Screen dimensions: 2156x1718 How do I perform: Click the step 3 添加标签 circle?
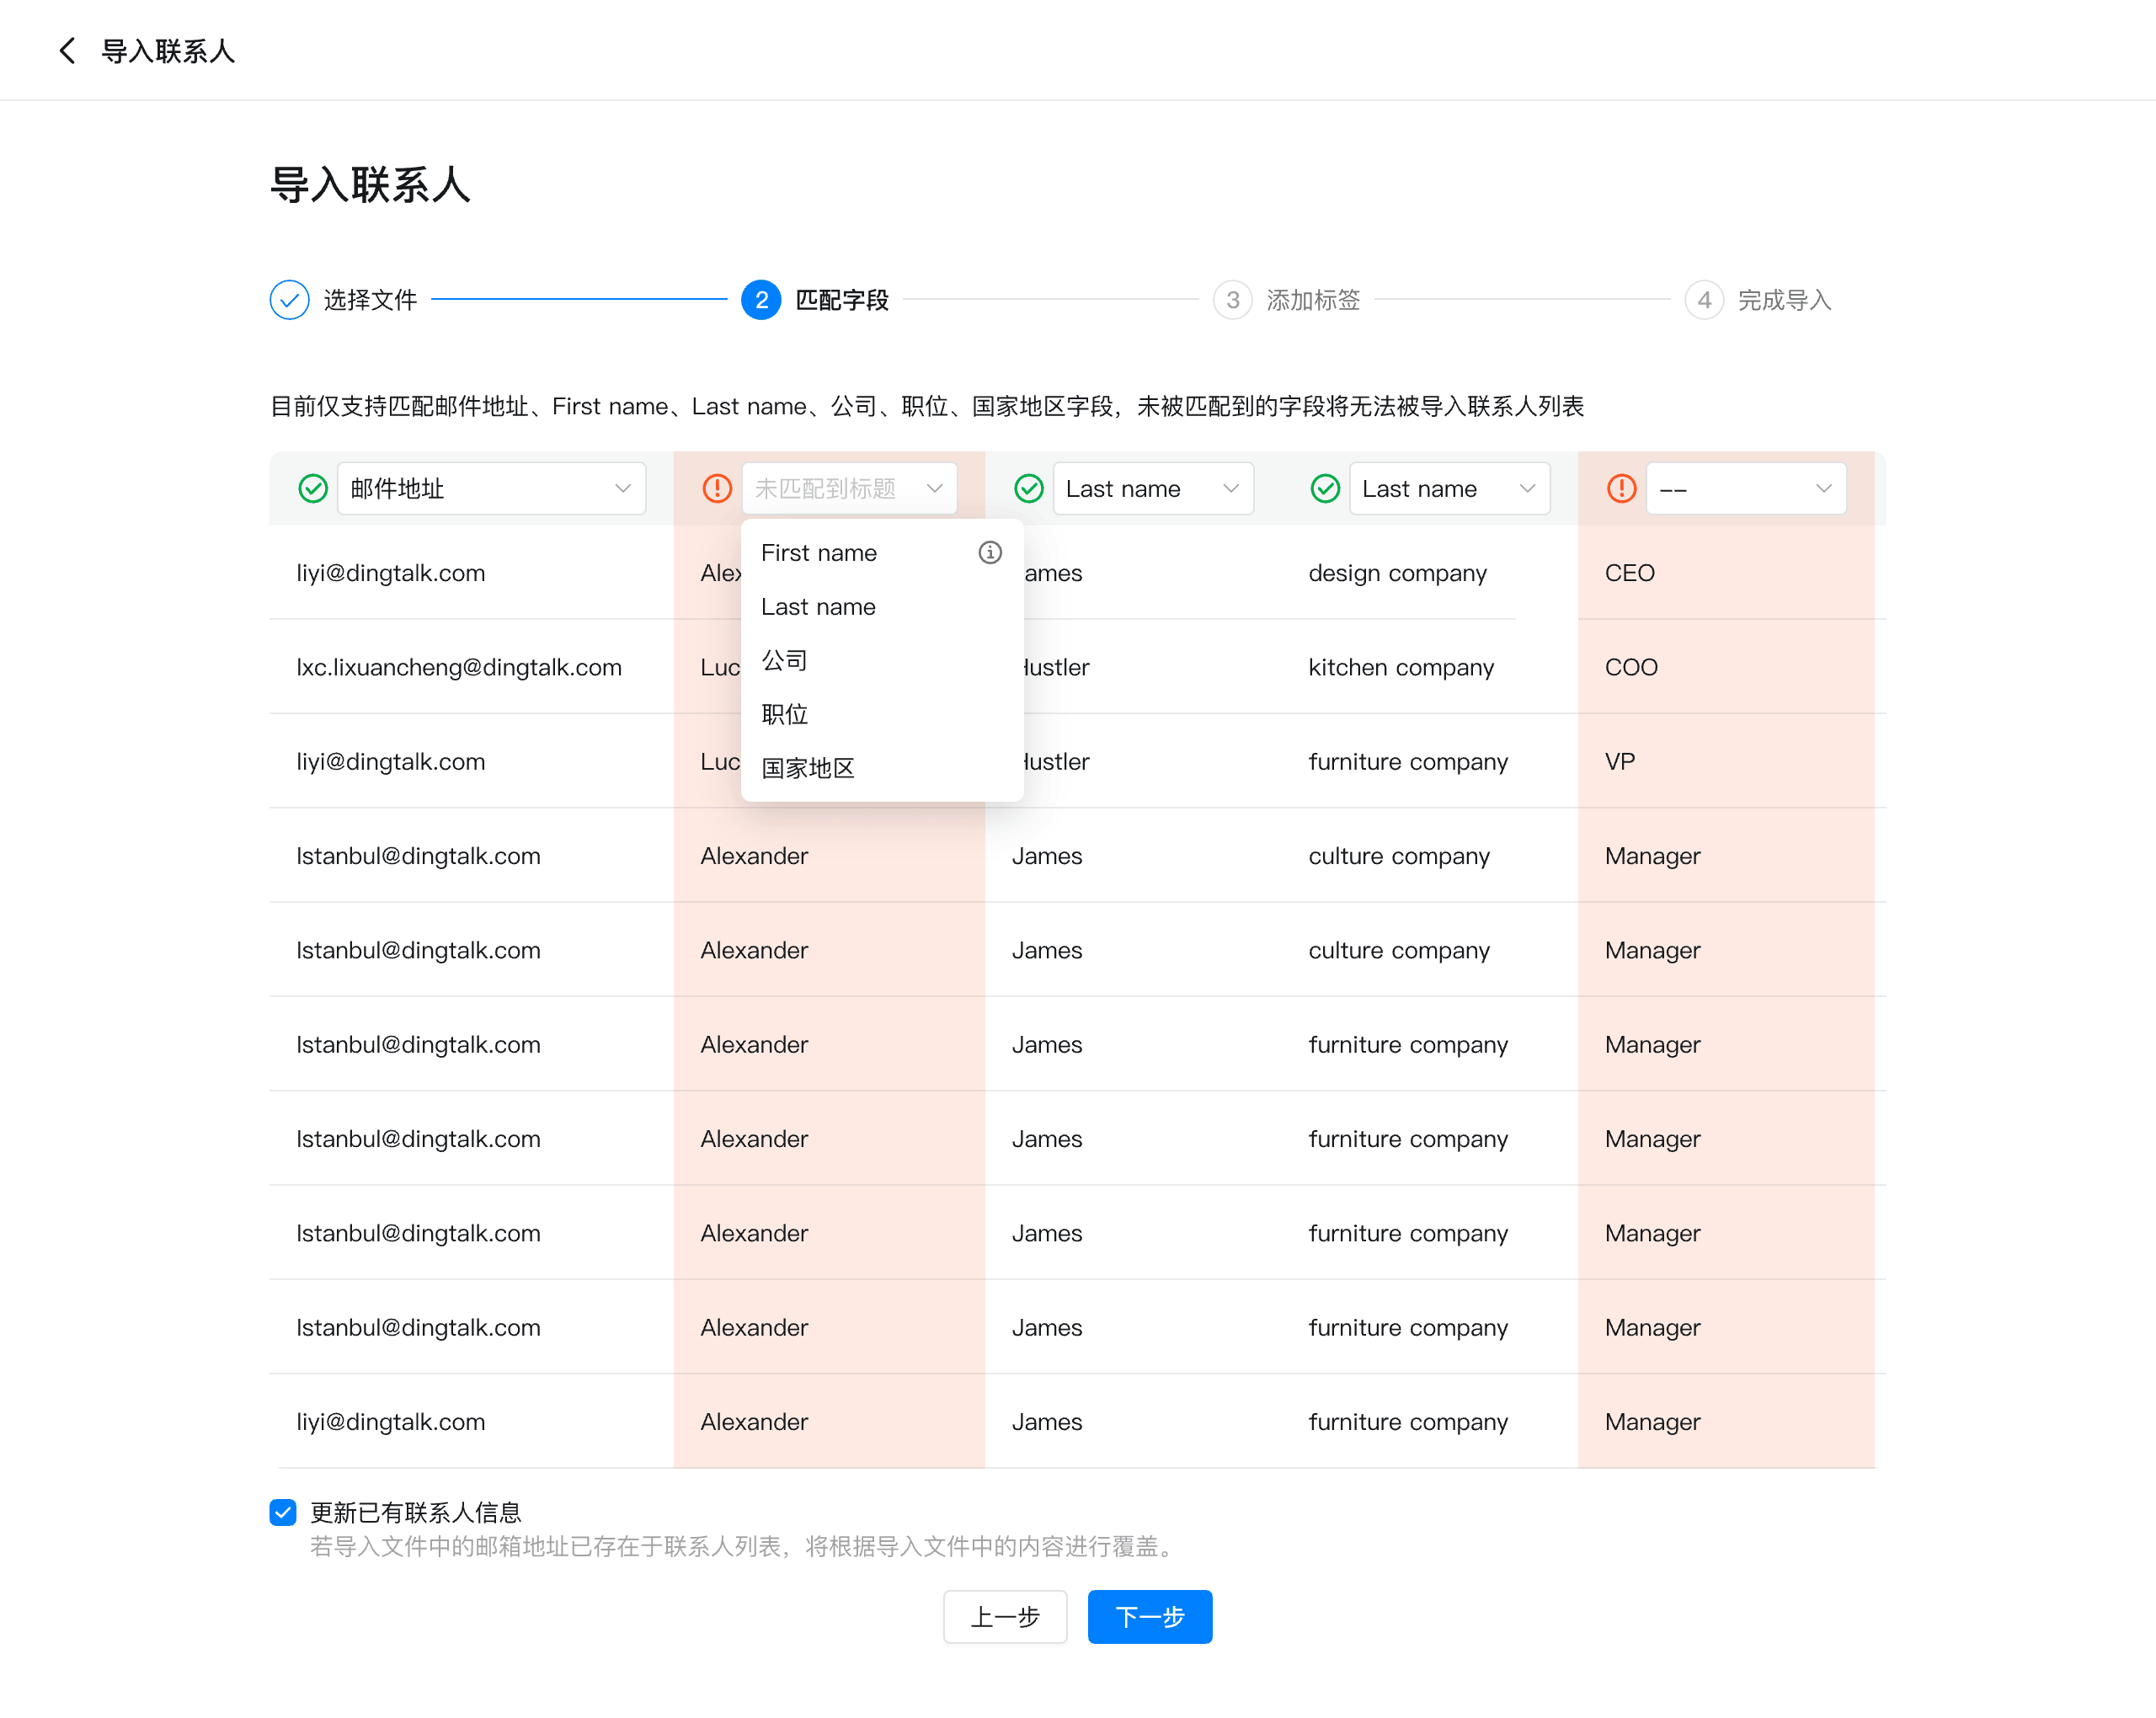1232,299
